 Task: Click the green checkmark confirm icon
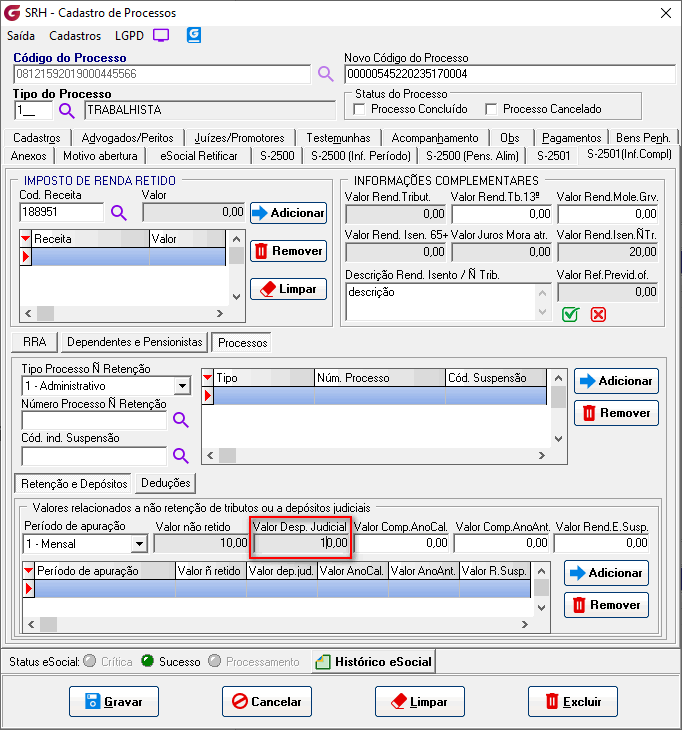point(570,314)
